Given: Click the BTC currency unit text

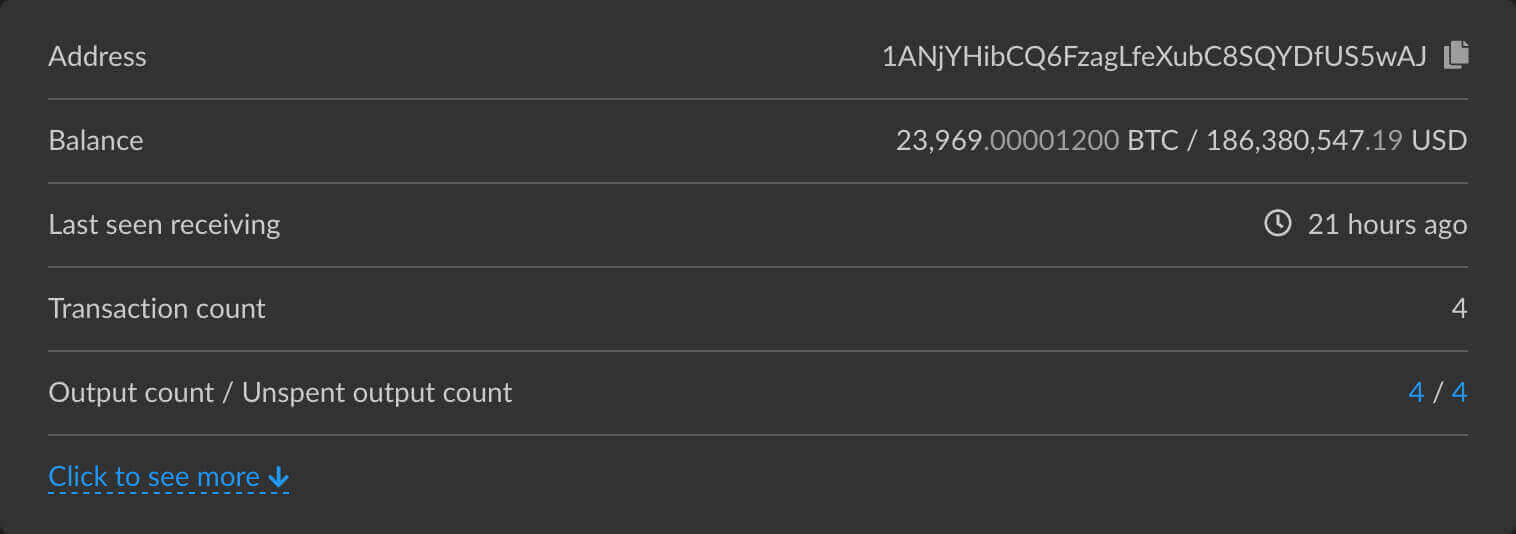Looking at the screenshot, I should pos(1153,140).
